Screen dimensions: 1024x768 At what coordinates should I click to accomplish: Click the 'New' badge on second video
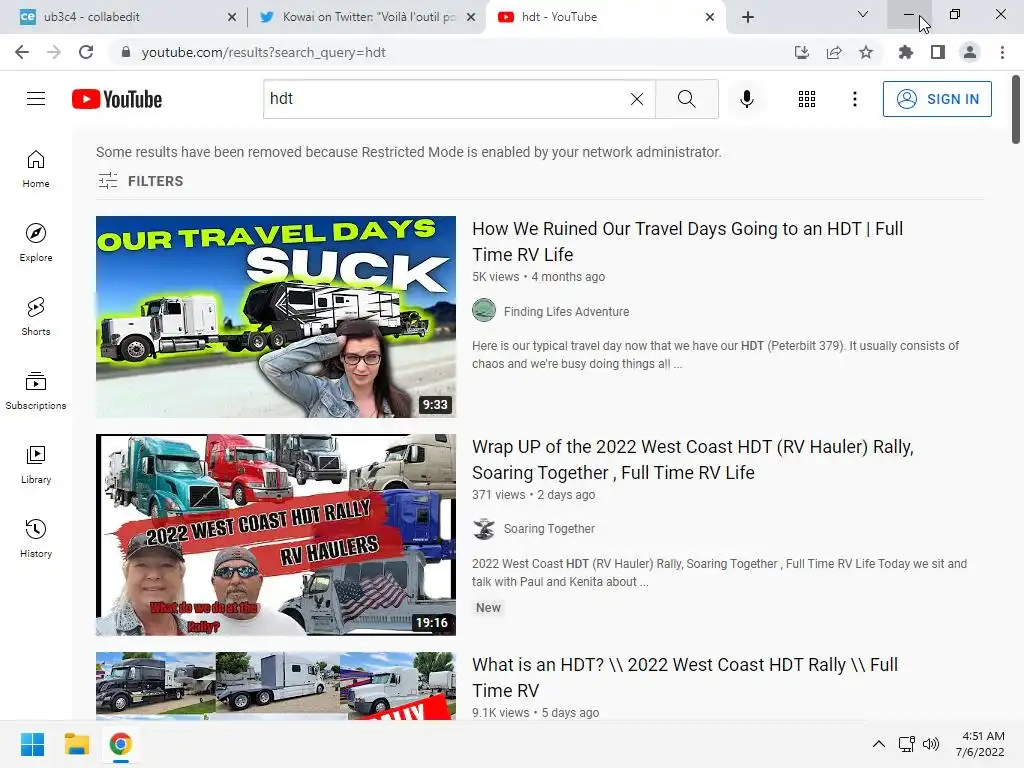(488, 607)
